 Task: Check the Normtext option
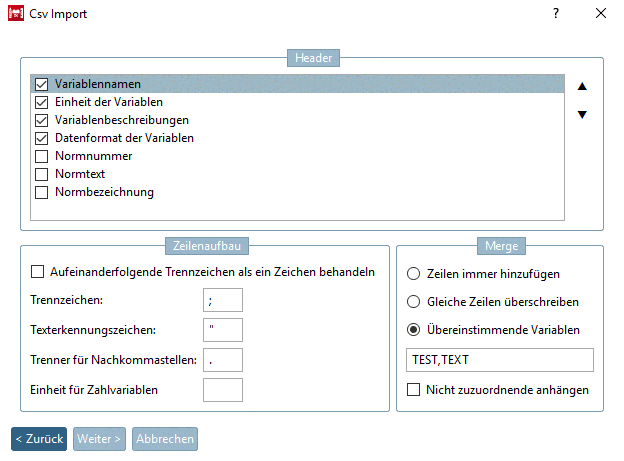point(41,175)
